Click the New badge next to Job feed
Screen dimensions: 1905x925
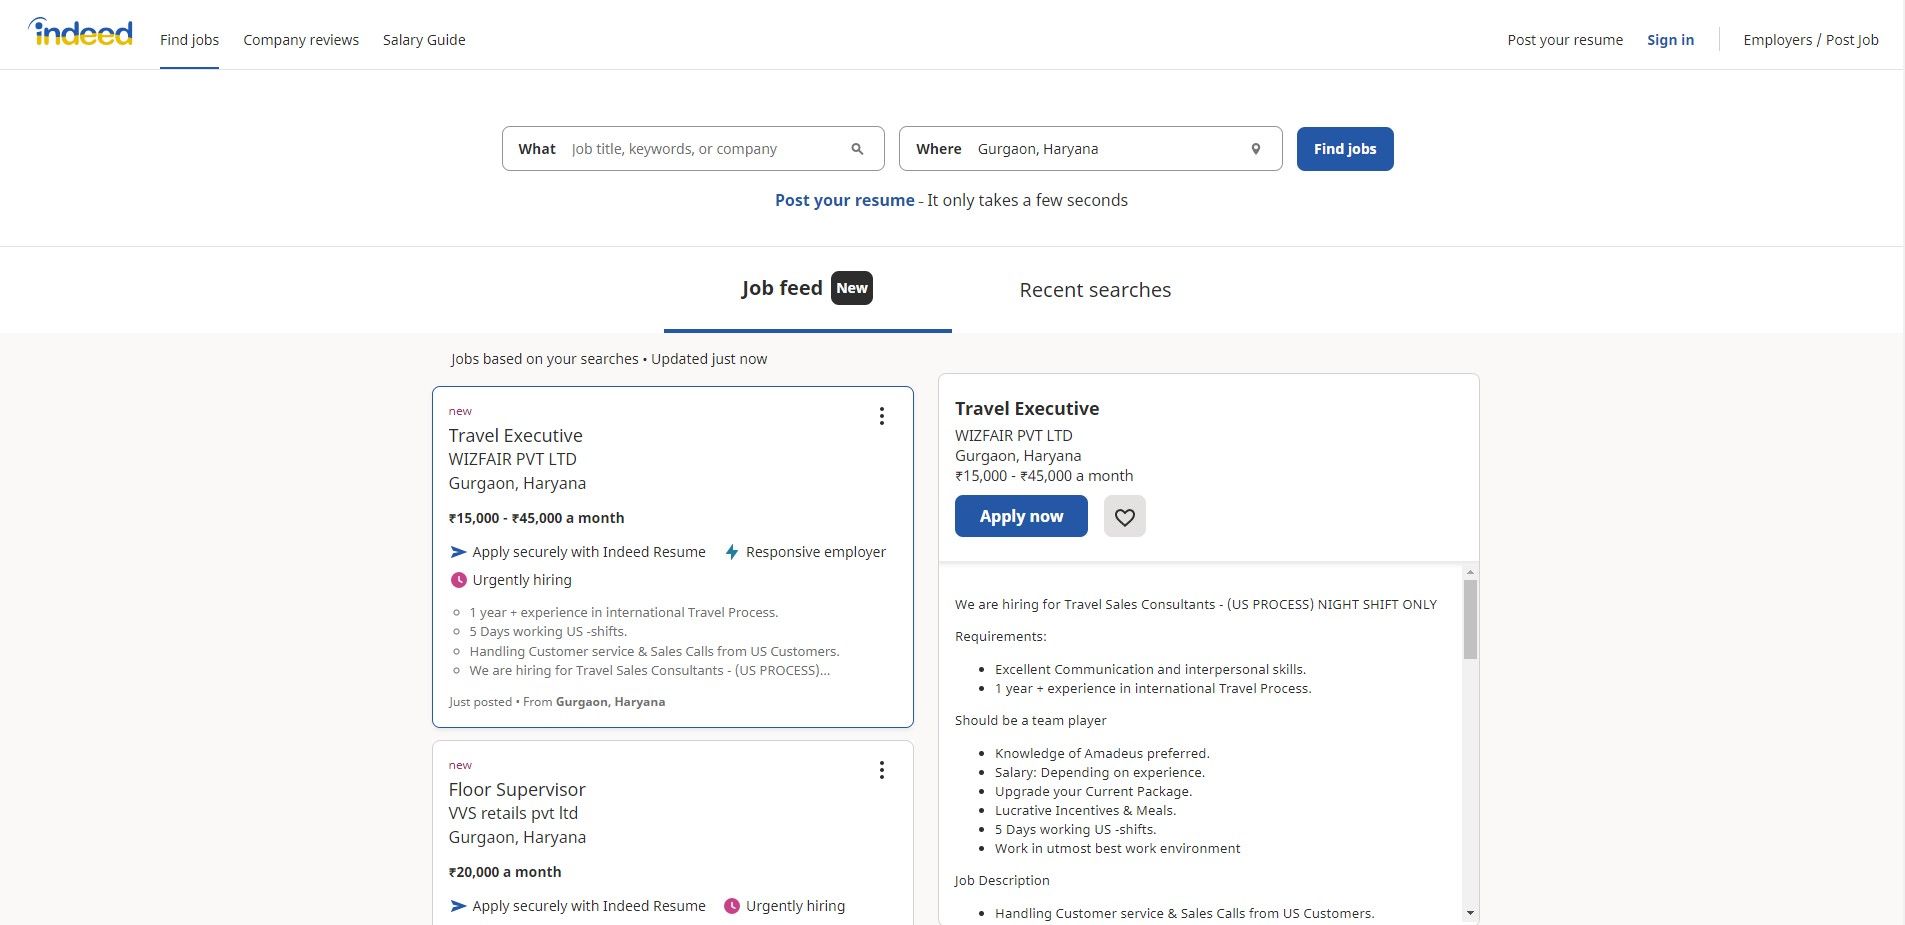point(852,288)
